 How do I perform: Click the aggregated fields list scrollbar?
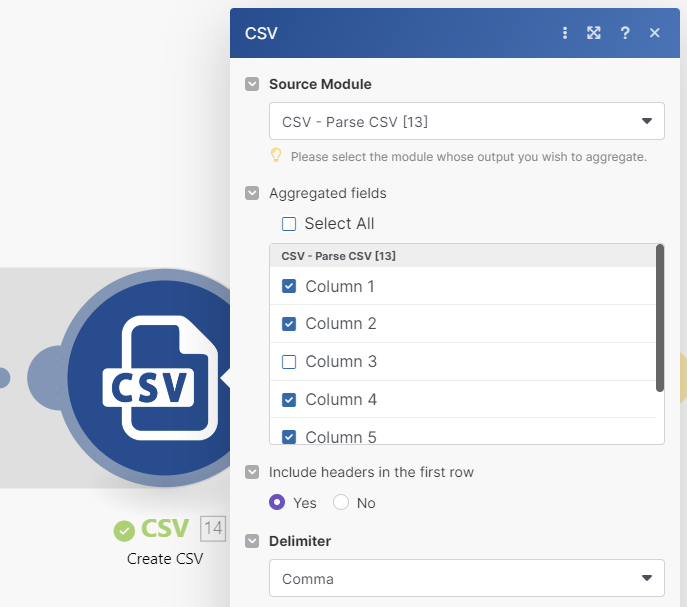click(x=659, y=318)
